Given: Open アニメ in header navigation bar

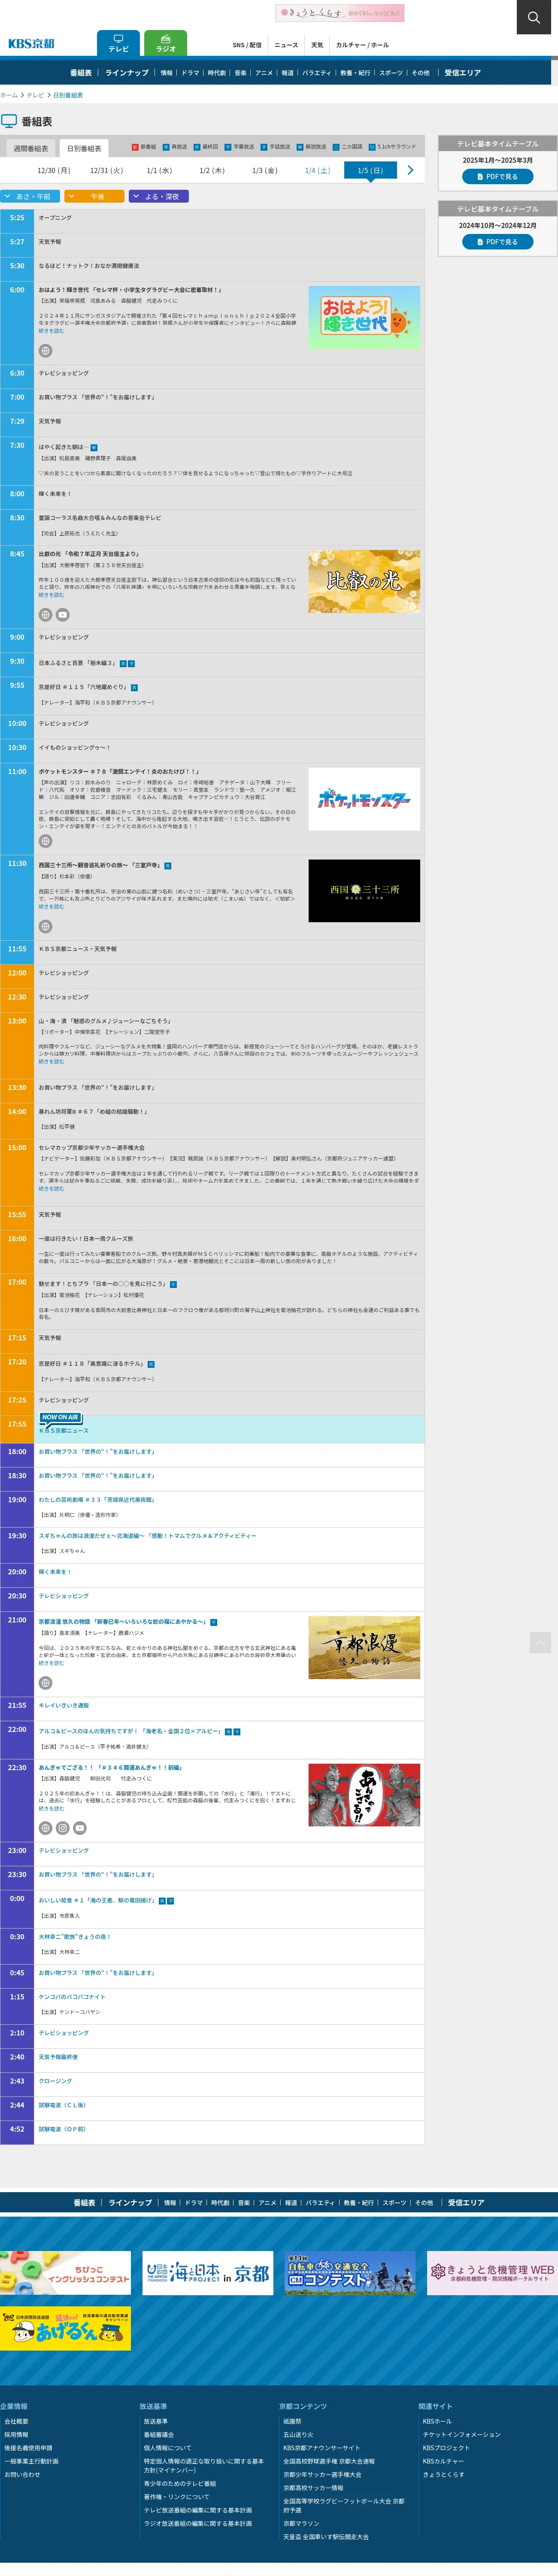Looking at the screenshot, I should tap(264, 73).
